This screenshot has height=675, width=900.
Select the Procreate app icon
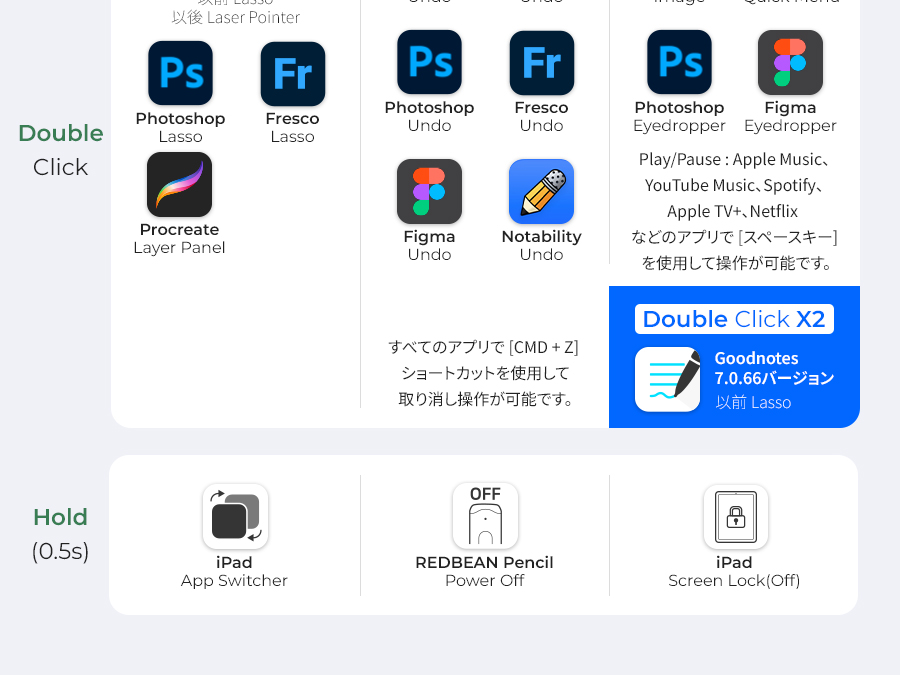click(x=180, y=184)
